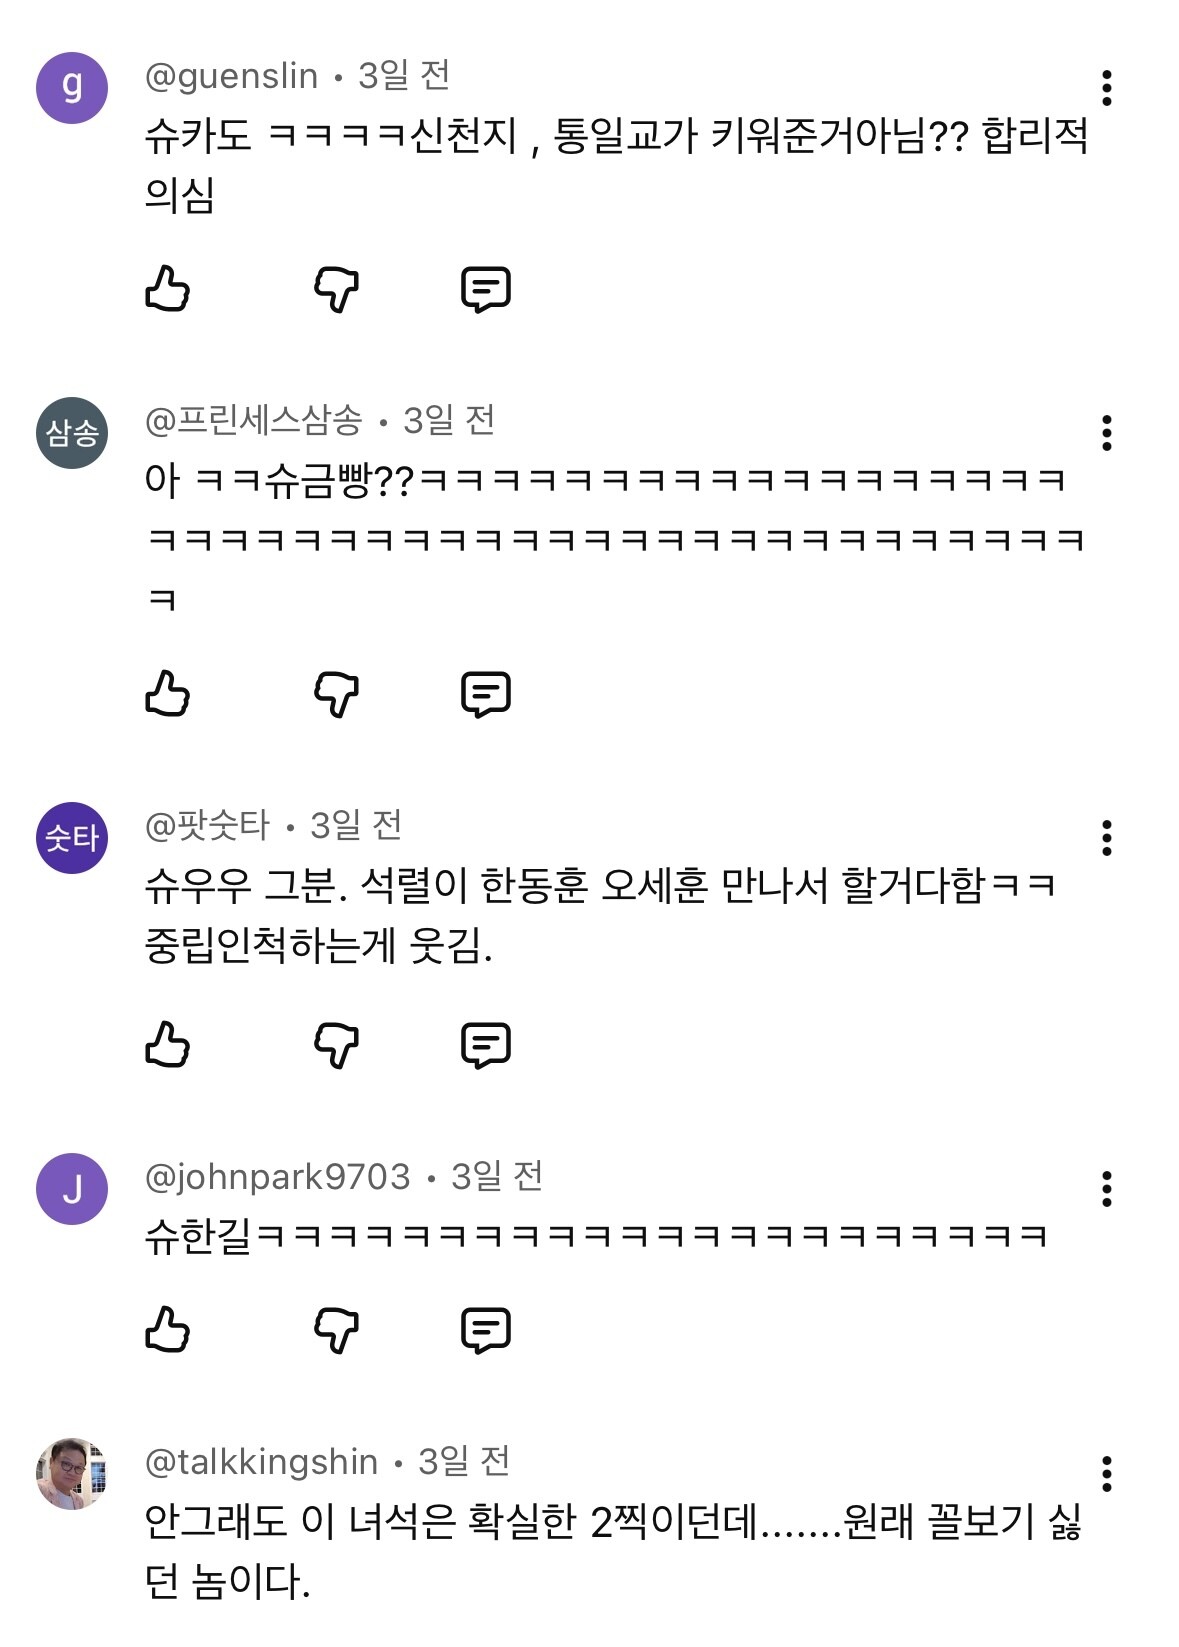Like the comment by @johnpark9703

167,1330
